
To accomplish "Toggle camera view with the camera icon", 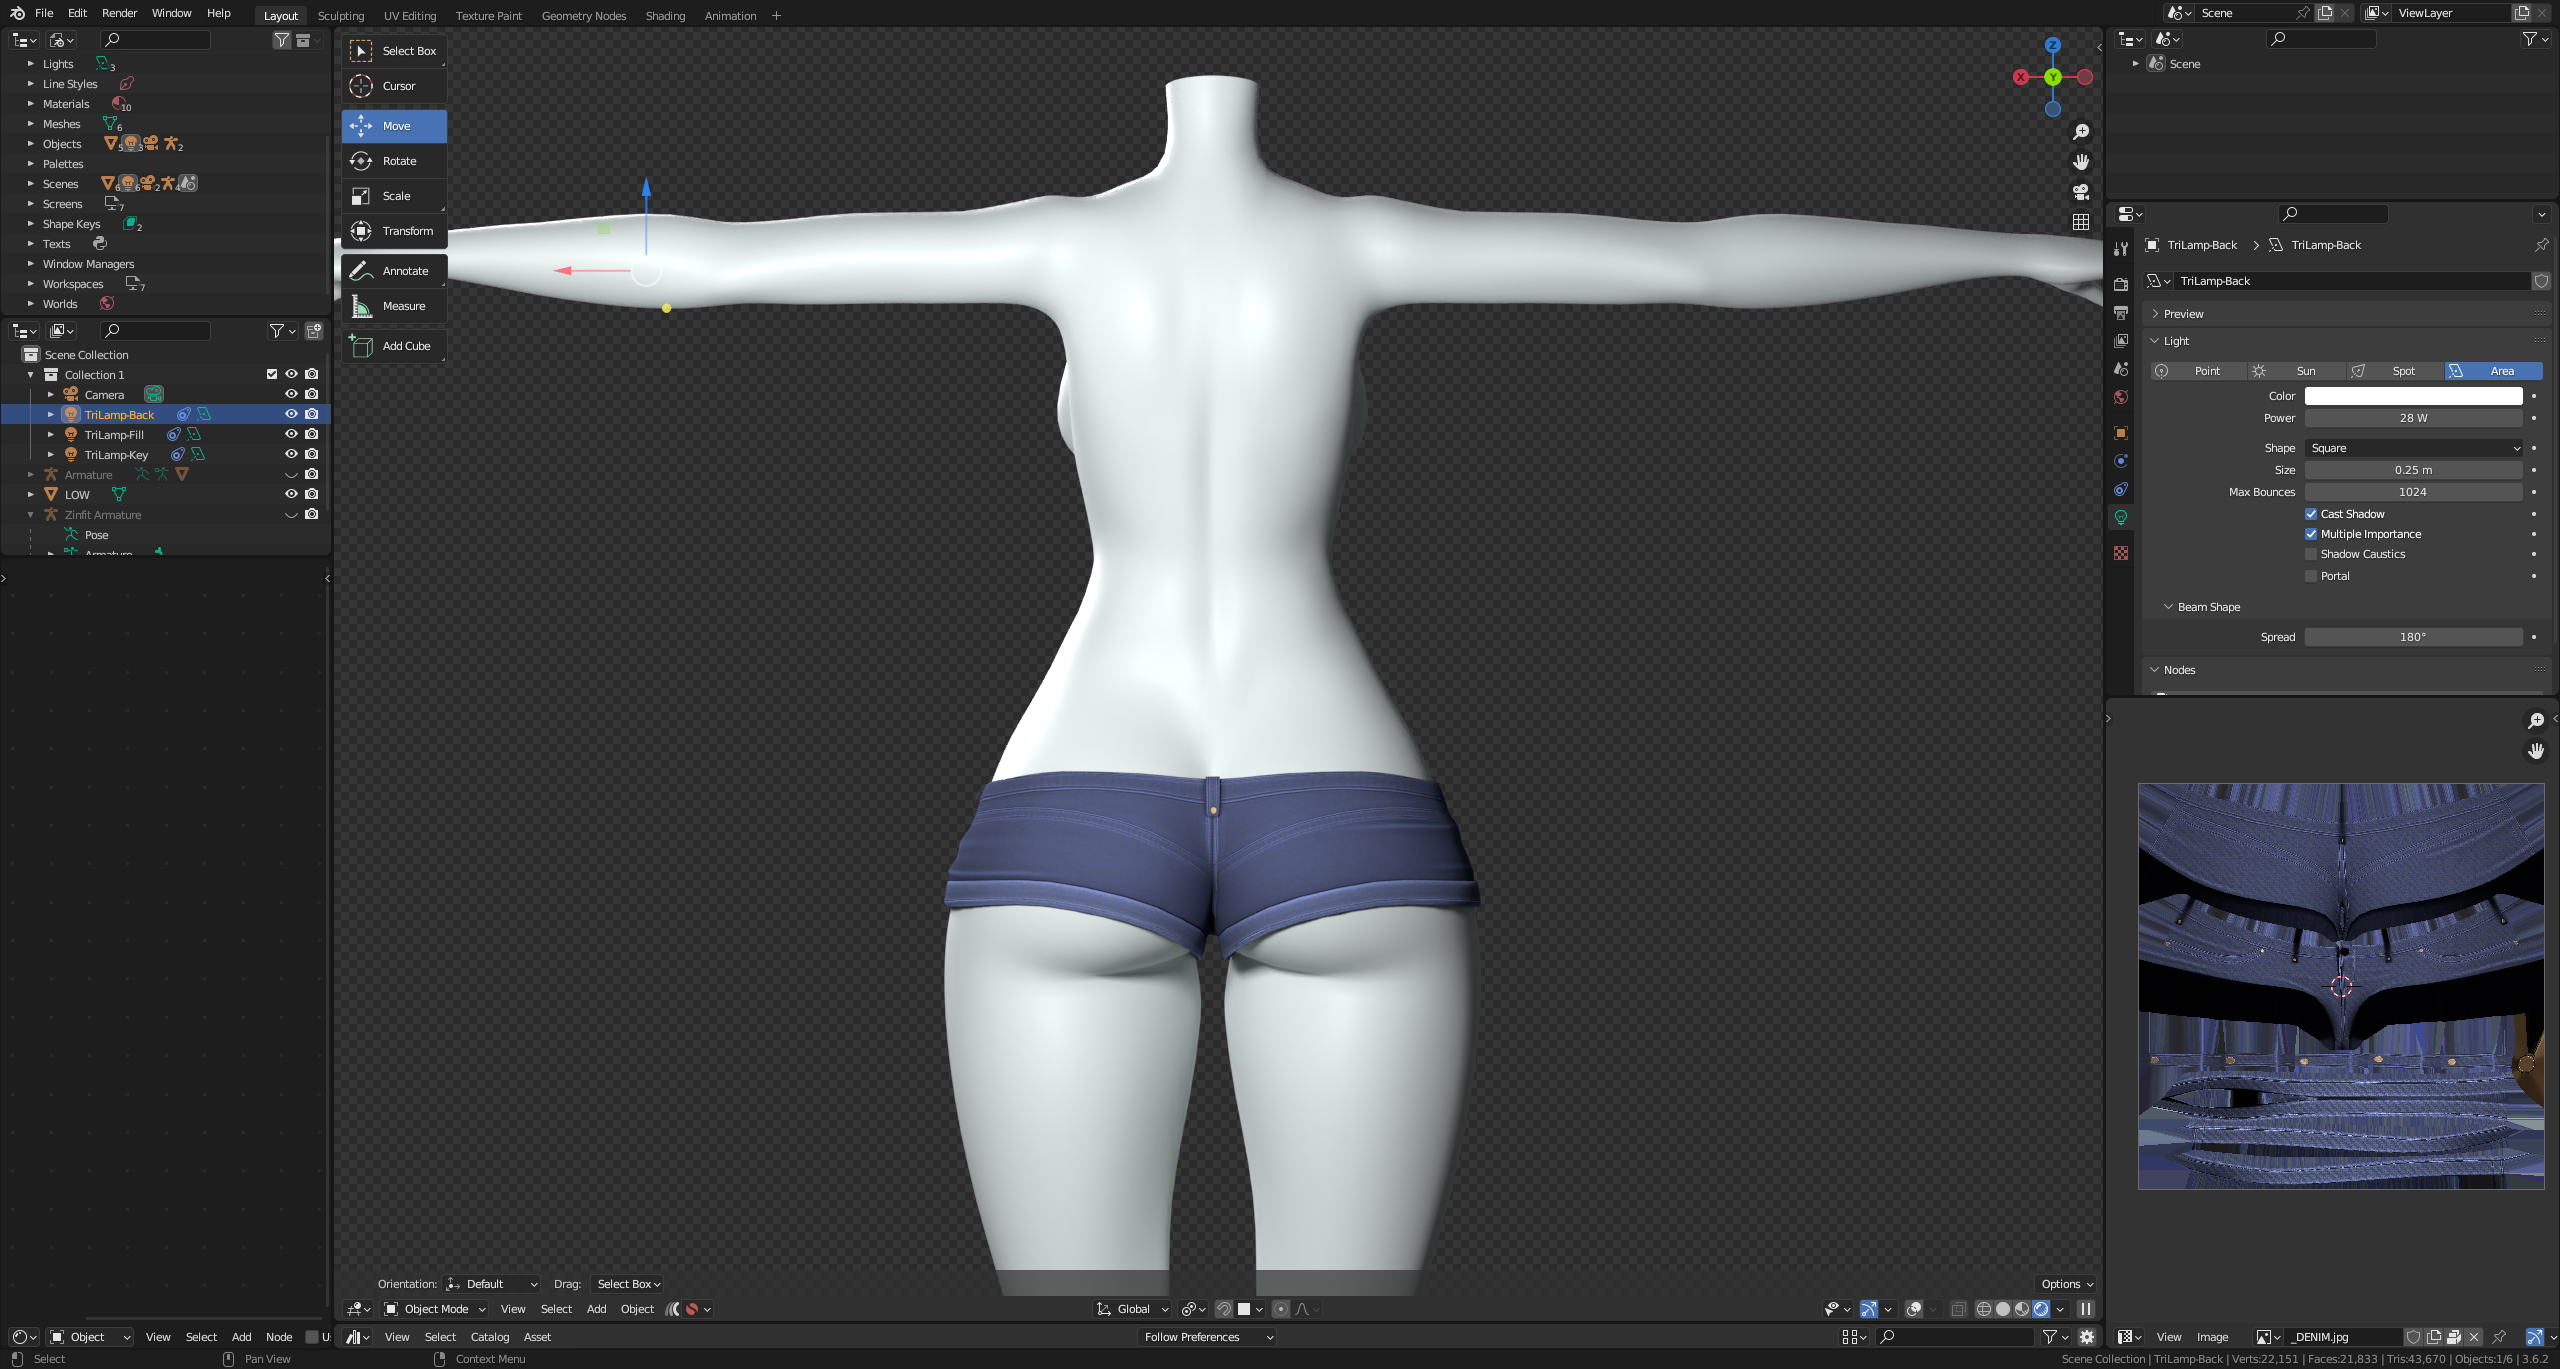I will coord(2081,192).
